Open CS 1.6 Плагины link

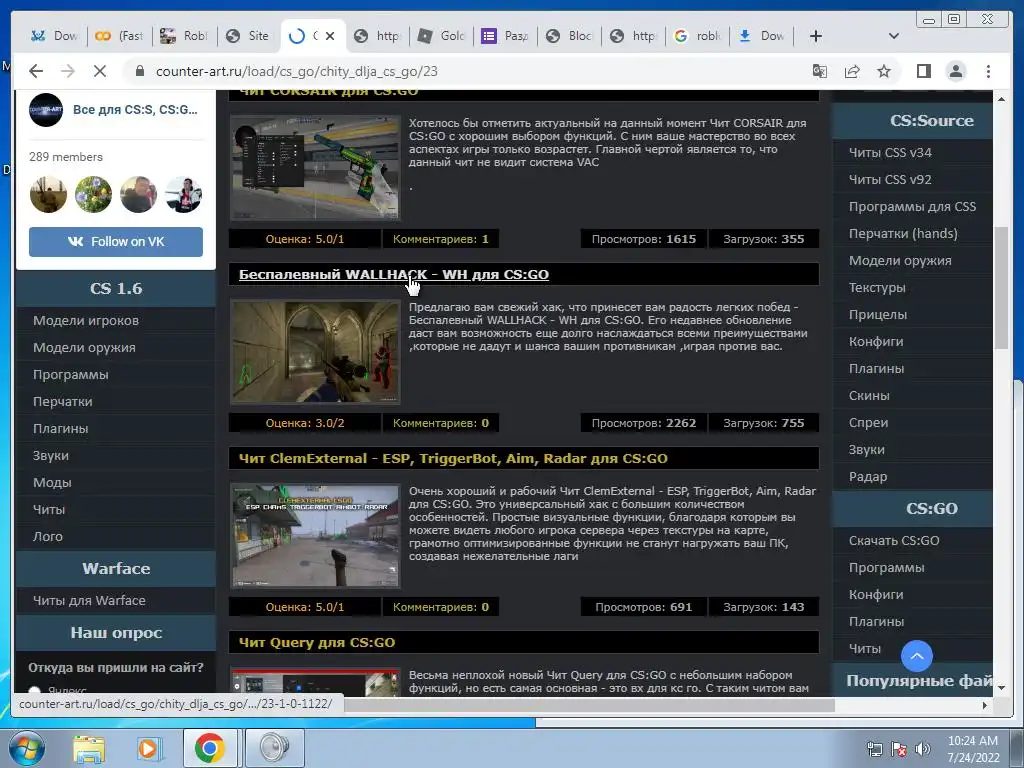(61, 429)
